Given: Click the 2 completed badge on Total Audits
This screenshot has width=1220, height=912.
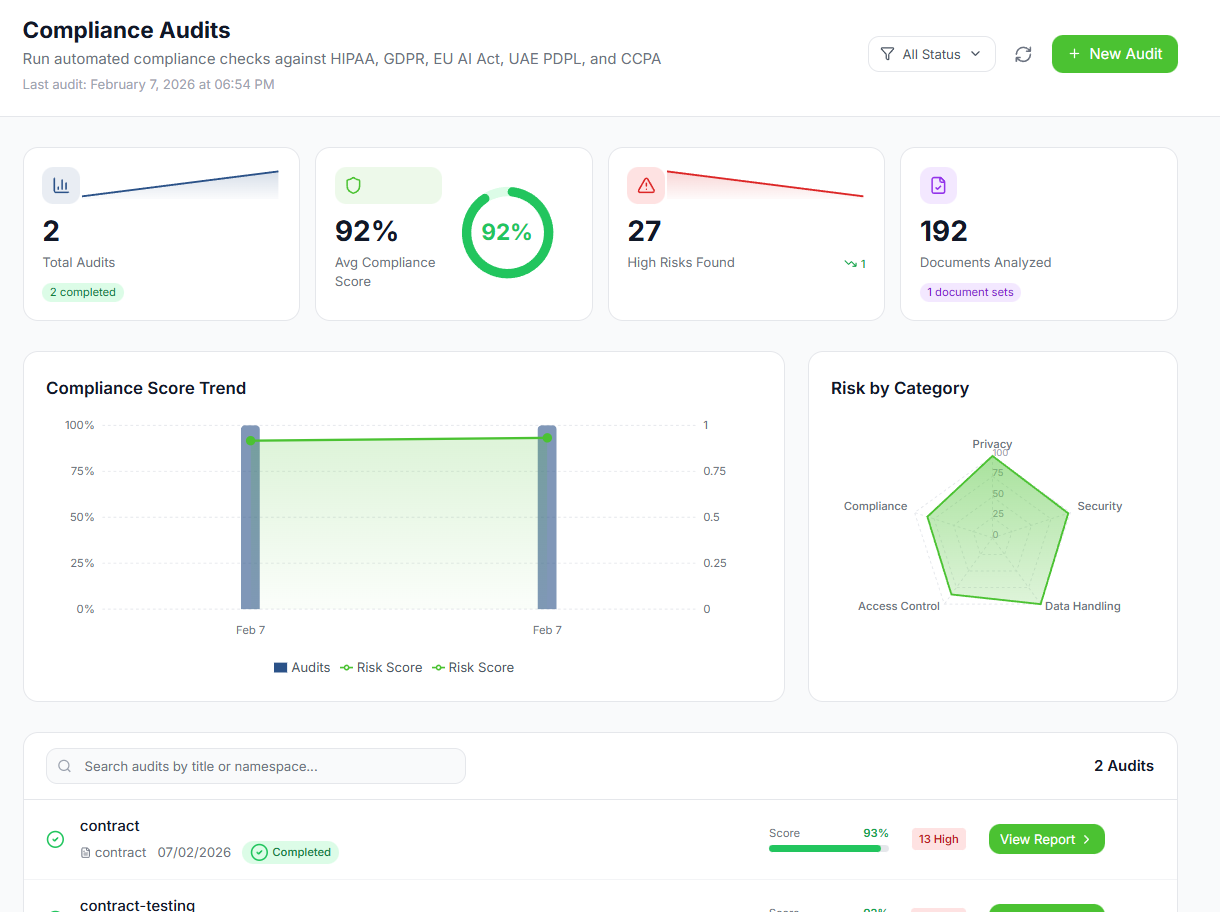Looking at the screenshot, I should [82, 291].
